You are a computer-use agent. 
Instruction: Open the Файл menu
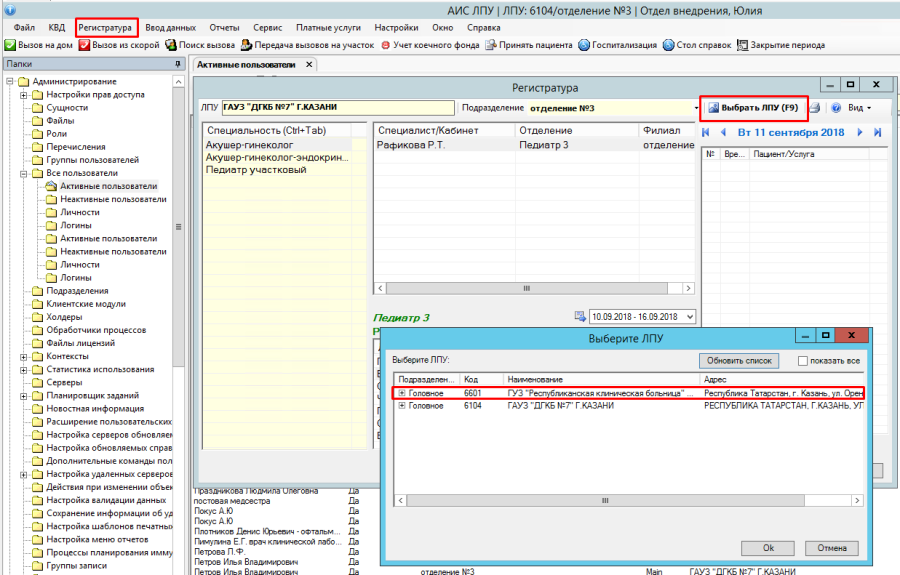coord(24,28)
